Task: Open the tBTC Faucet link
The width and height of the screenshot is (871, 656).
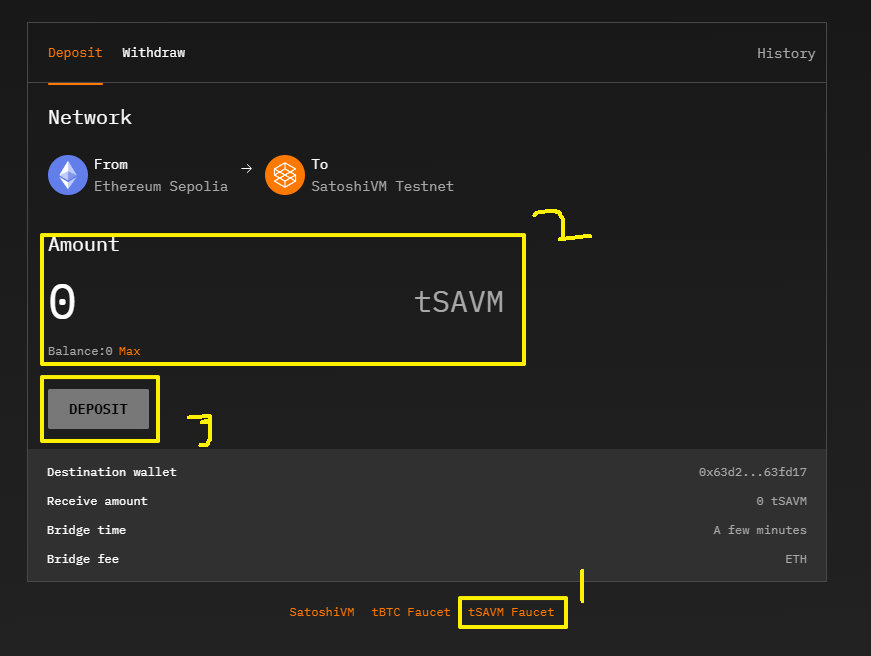Action: [x=411, y=612]
